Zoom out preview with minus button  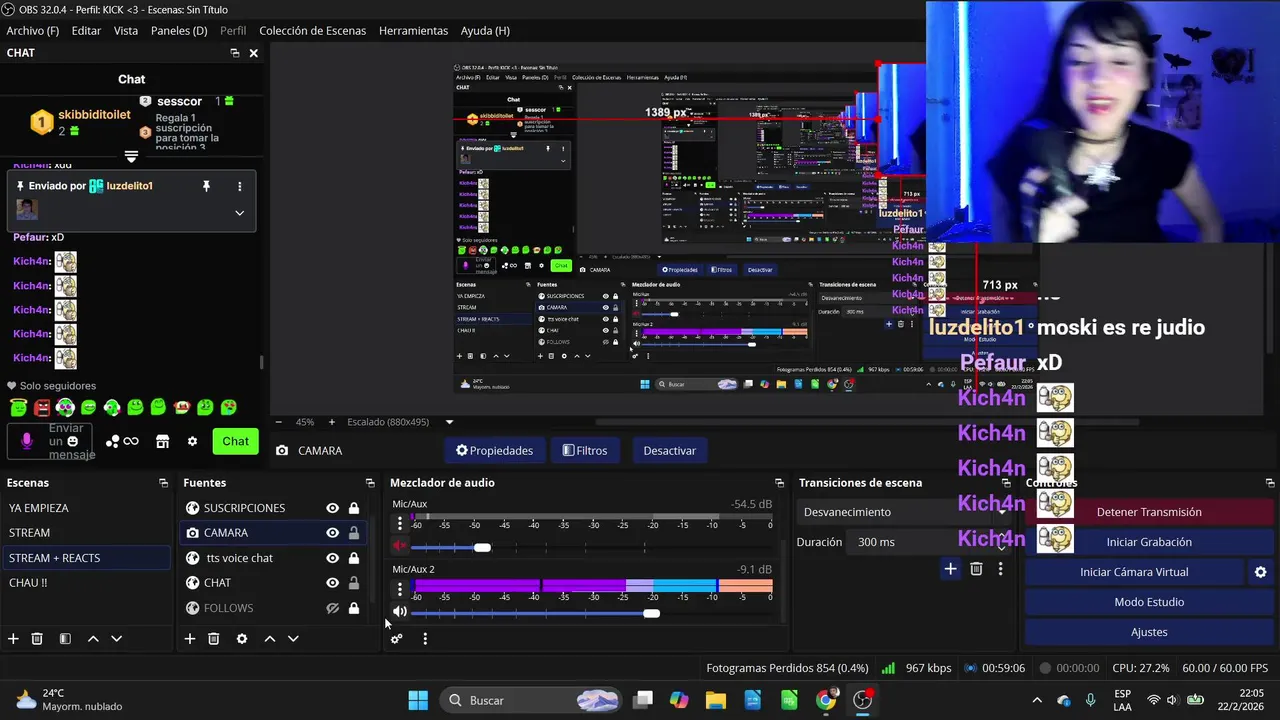[279, 422]
